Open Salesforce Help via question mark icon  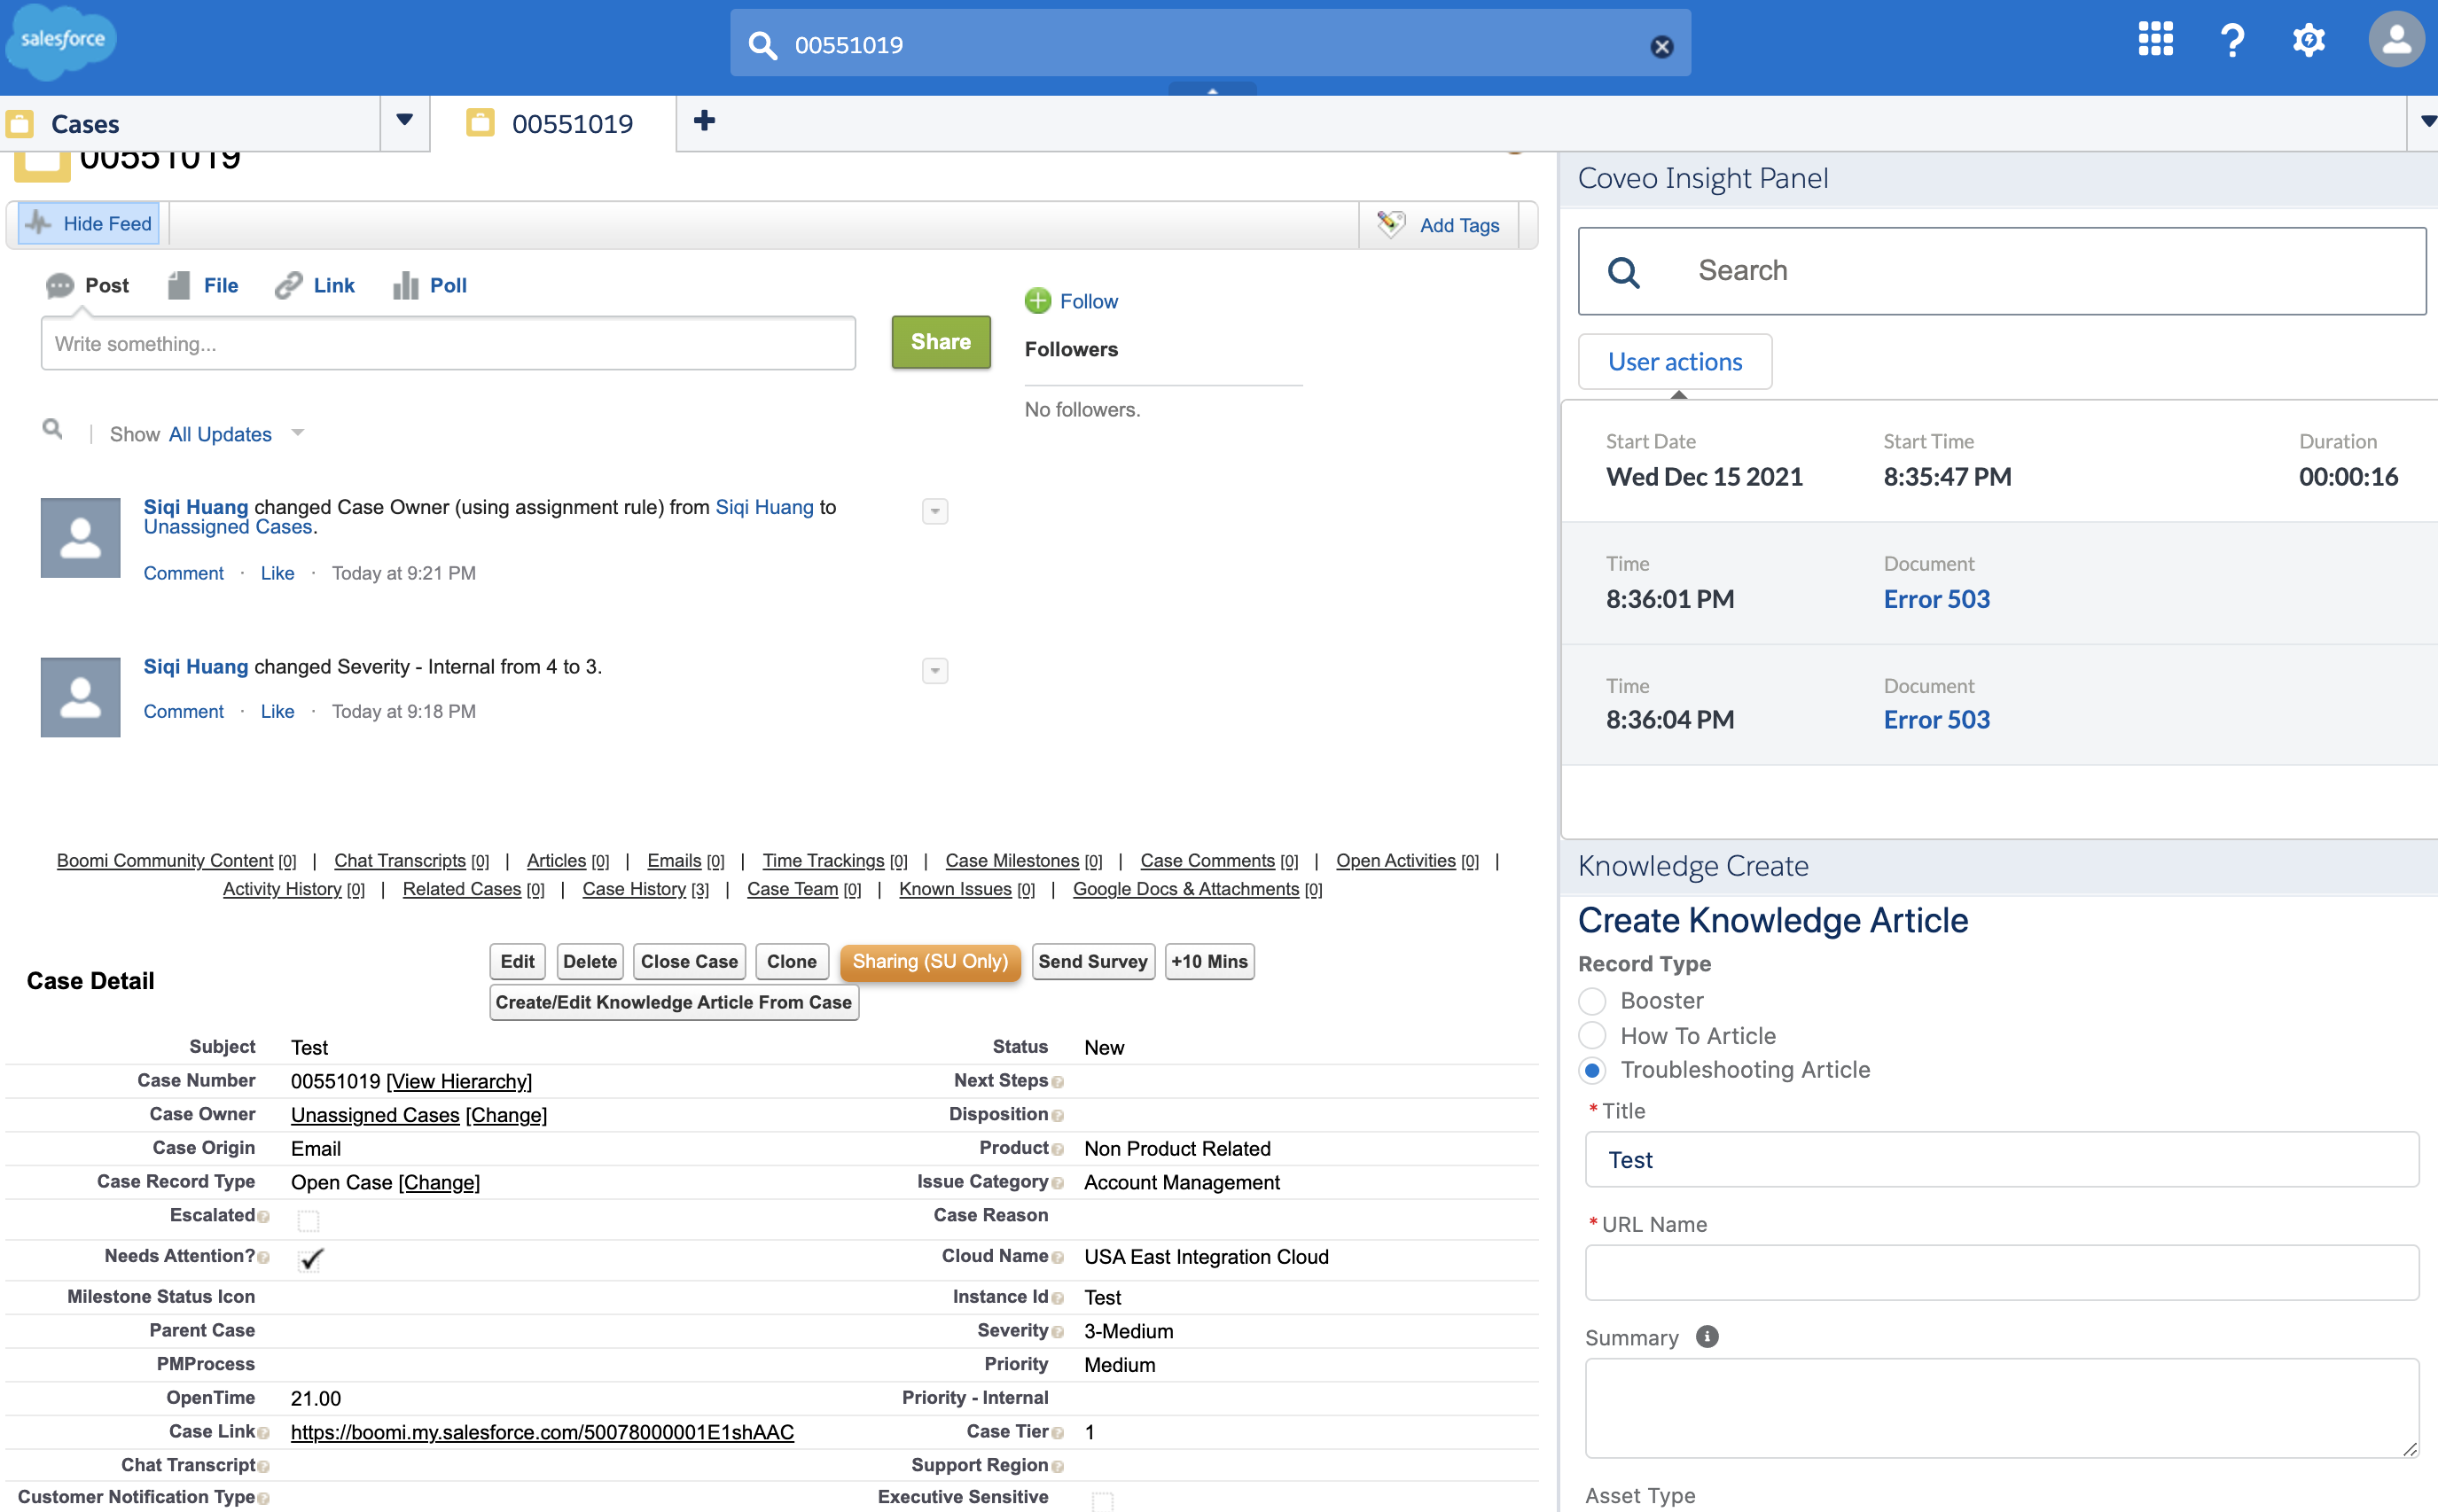2232,39
